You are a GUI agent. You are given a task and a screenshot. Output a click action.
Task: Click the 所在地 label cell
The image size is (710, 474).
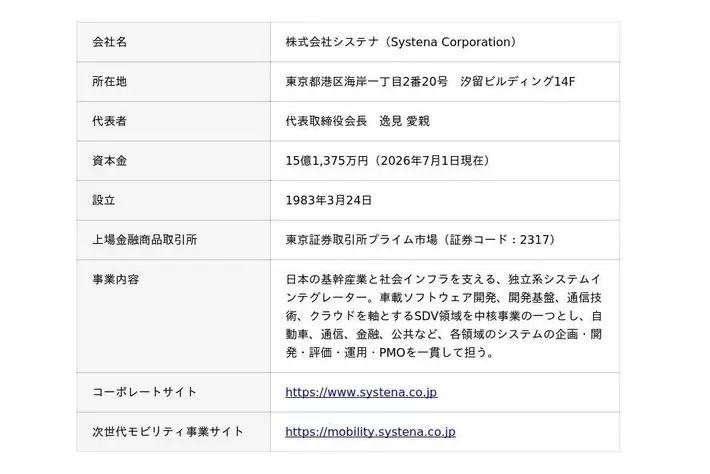point(174,81)
